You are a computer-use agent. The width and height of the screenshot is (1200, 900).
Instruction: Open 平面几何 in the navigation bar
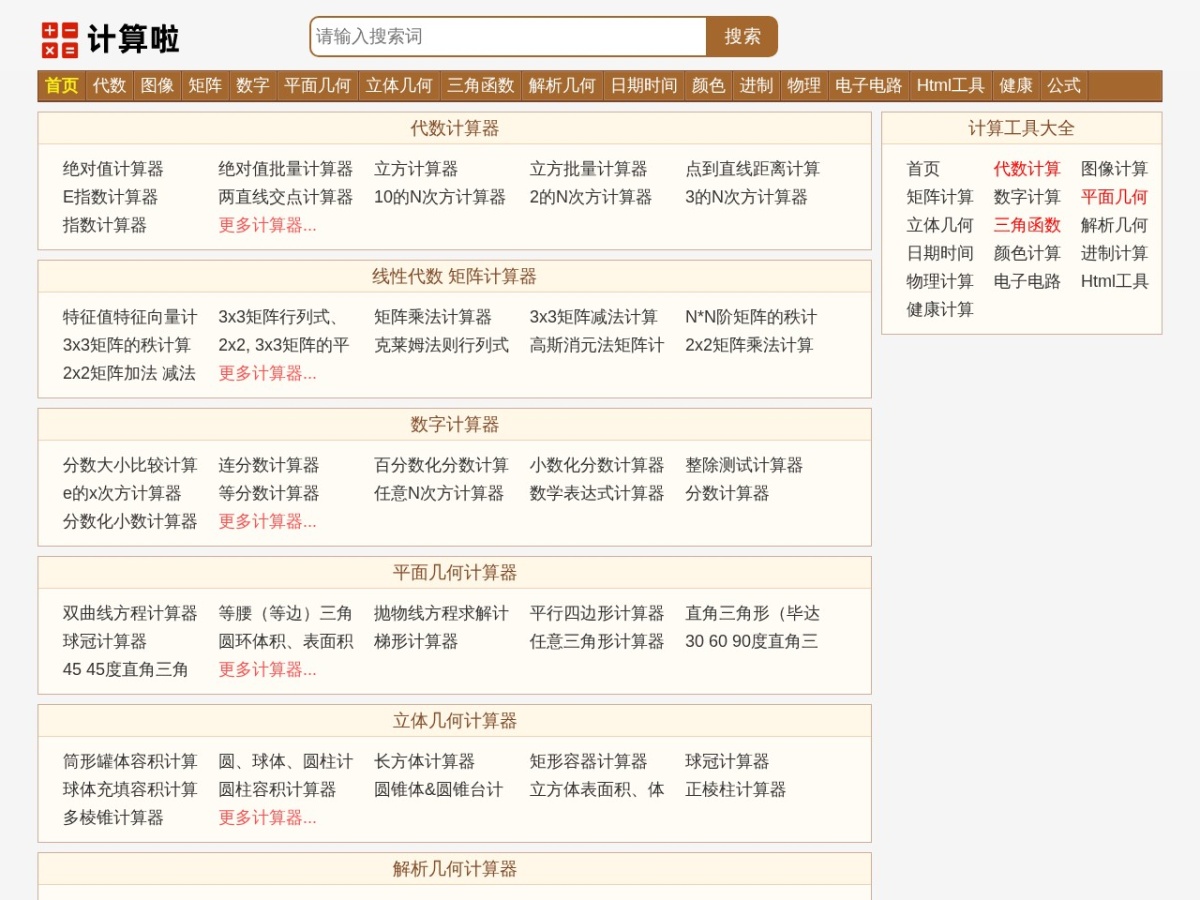[317, 86]
